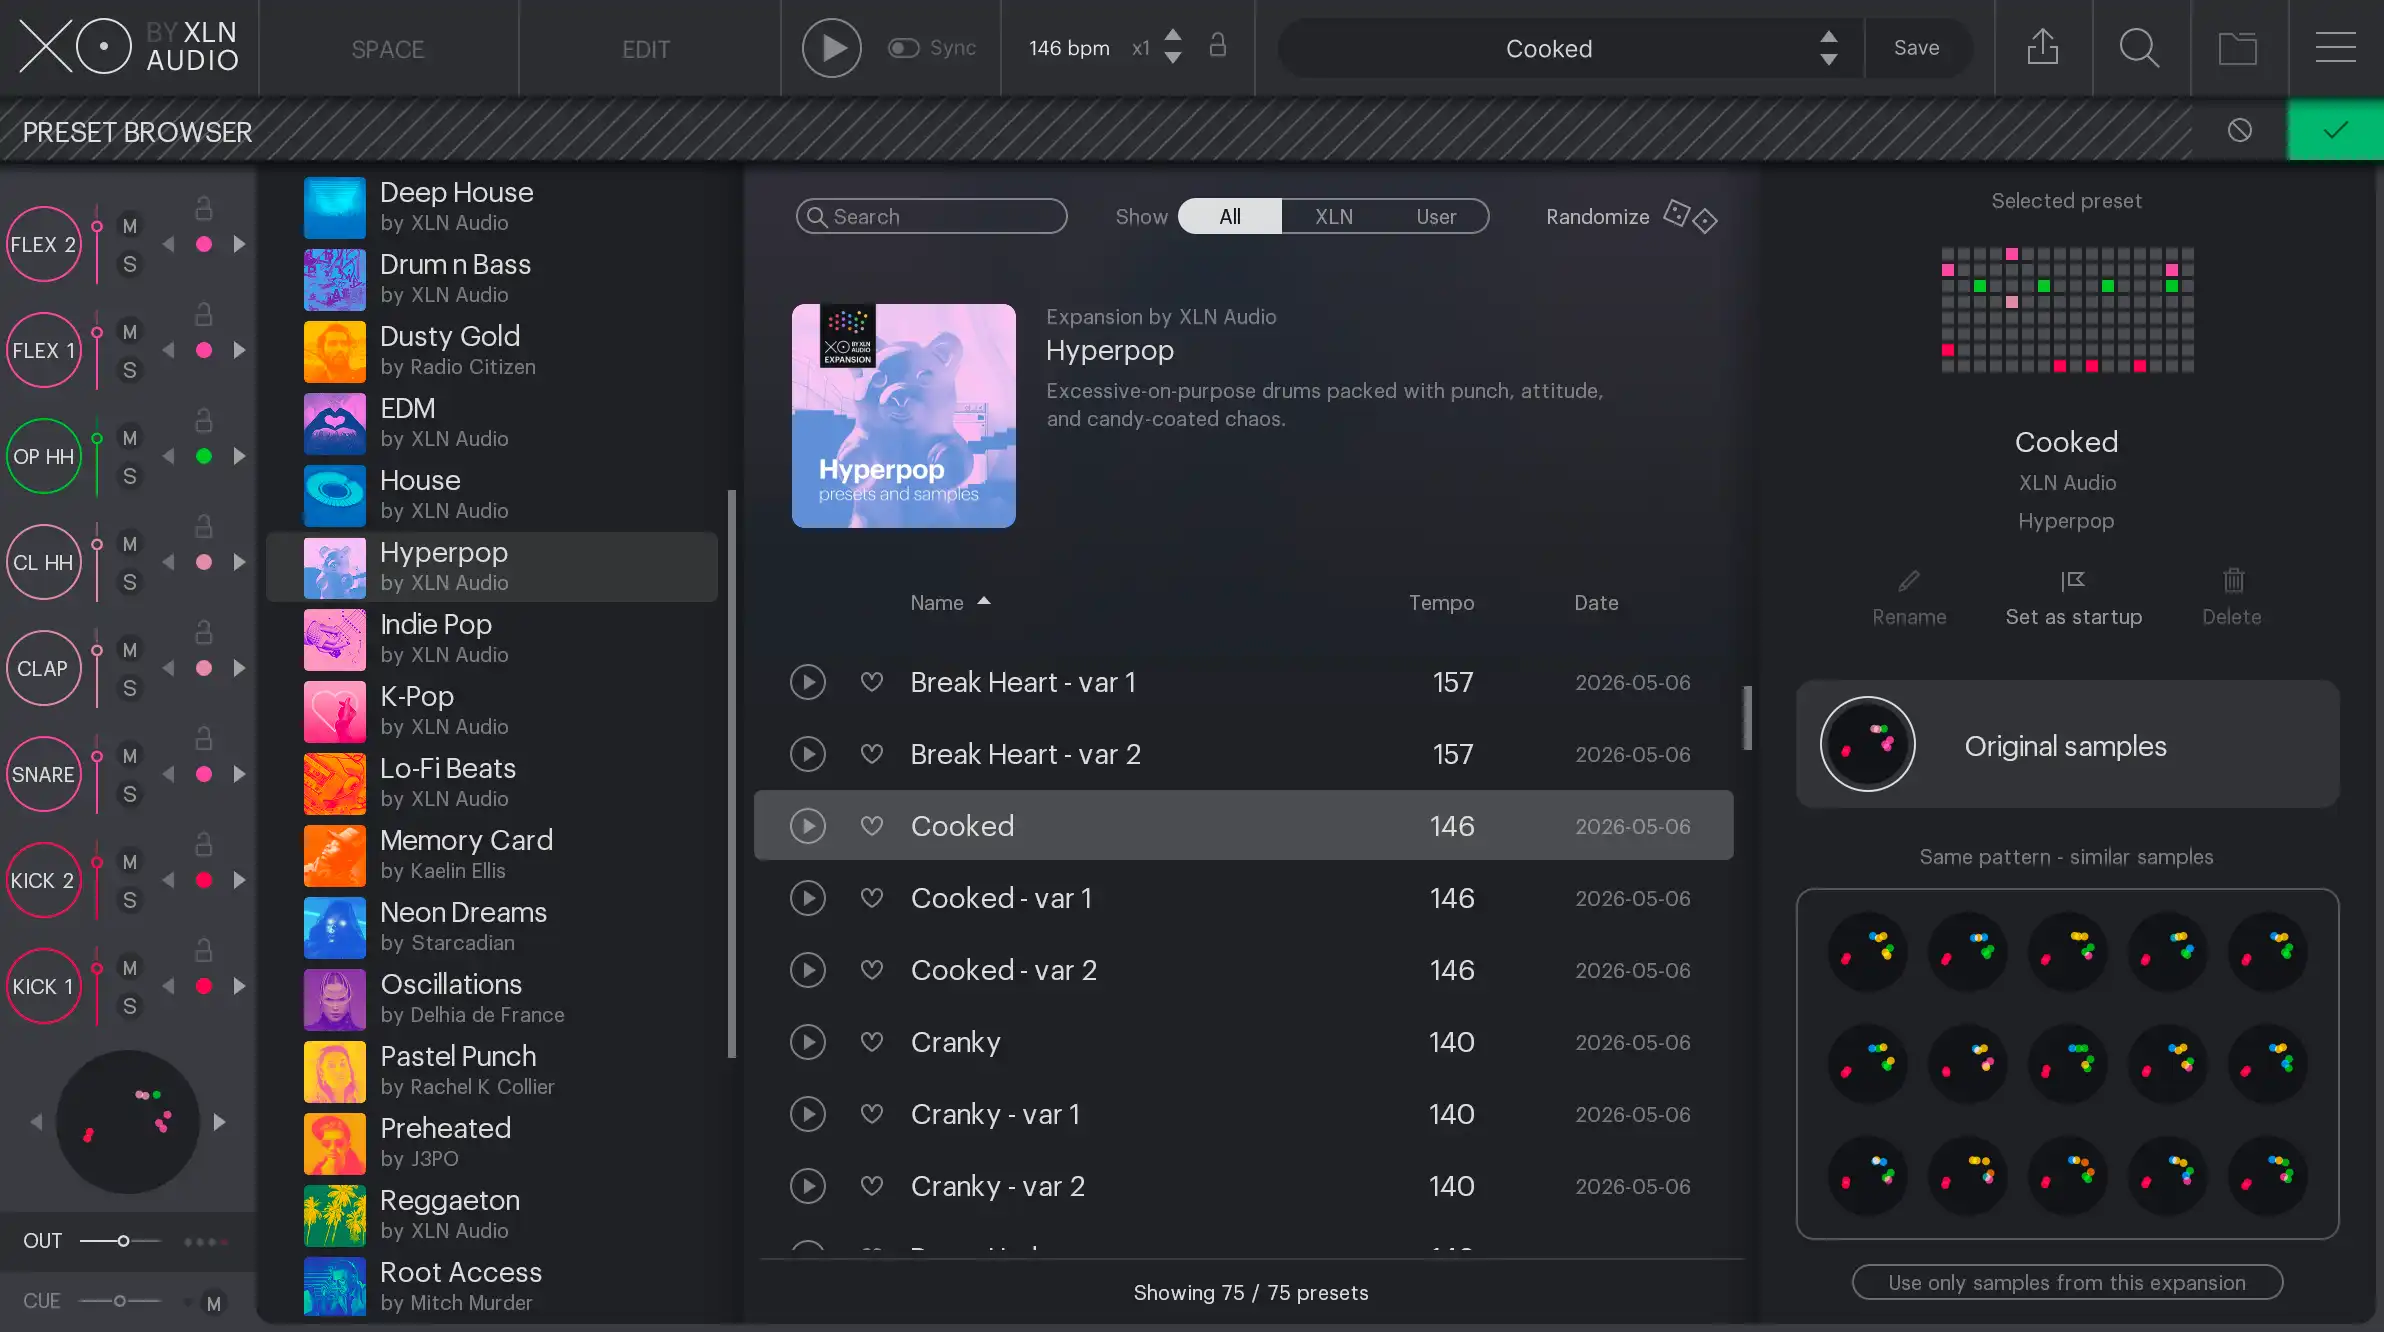
Task: Click the Rename pencil icon
Action: pos(1909,581)
